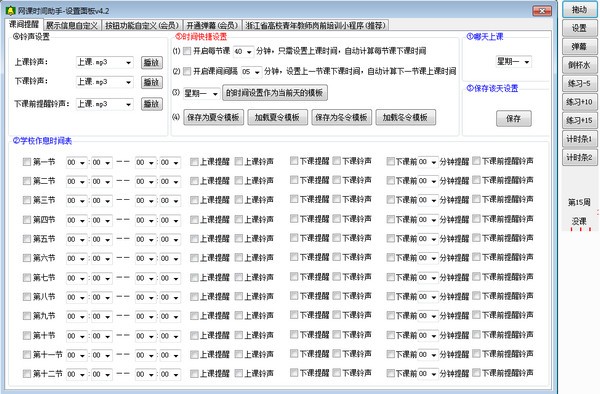Screen dimensions: 600x394
Task: Click 加载夏令模板 button
Action: [277, 117]
